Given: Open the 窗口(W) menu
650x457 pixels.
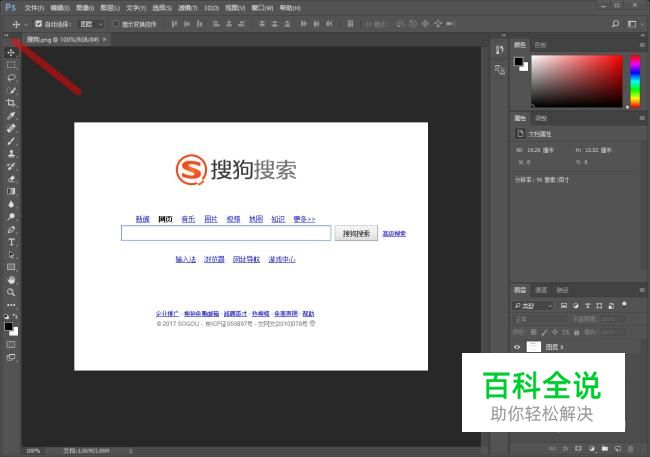Looking at the screenshot, I should click(x=262, y=8).
